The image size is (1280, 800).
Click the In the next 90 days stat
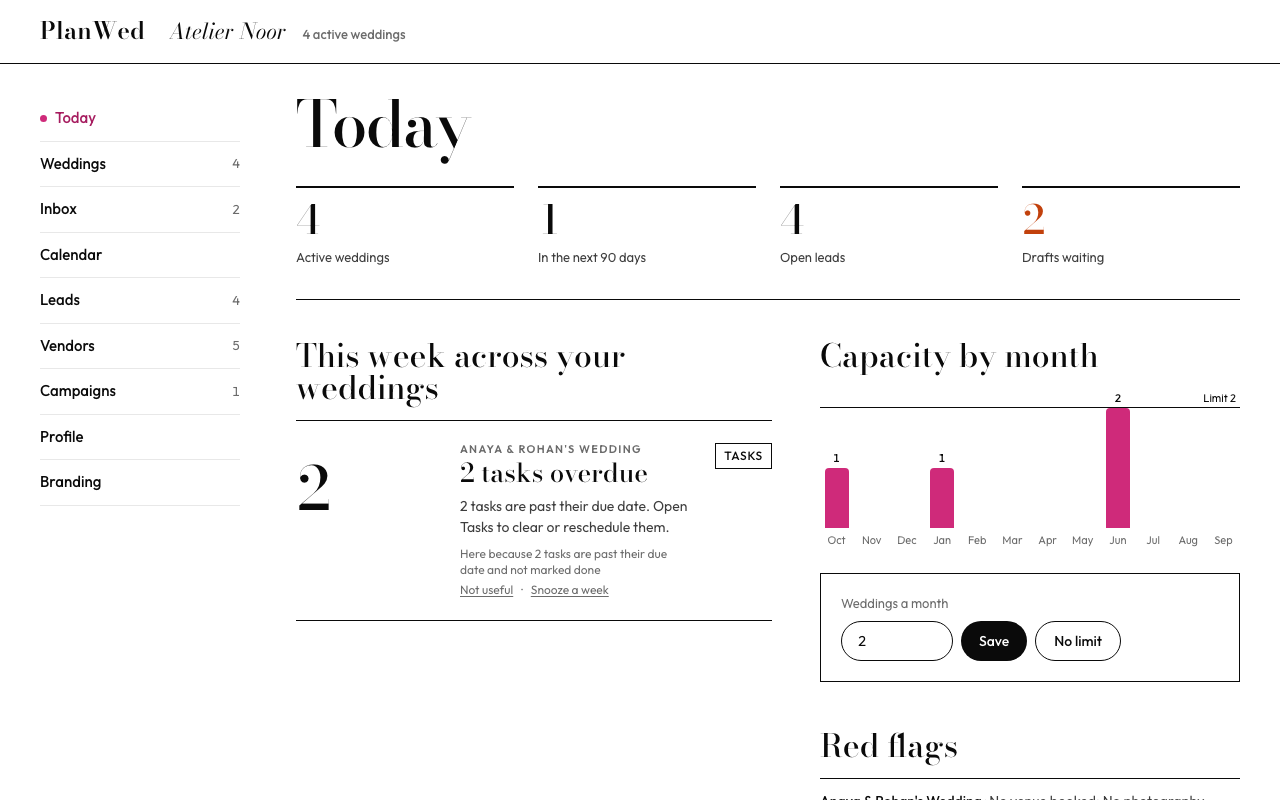coord(647,227)
